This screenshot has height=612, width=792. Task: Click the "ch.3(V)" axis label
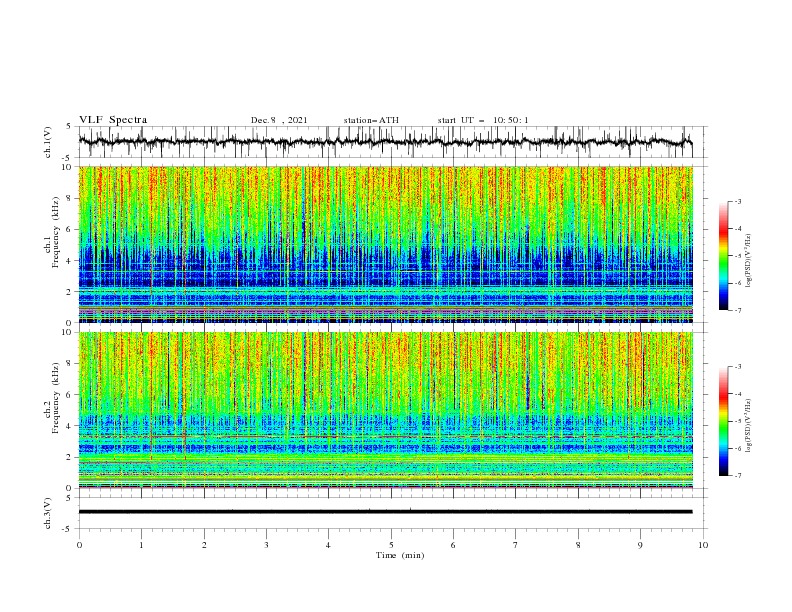[x=48, y=513]
